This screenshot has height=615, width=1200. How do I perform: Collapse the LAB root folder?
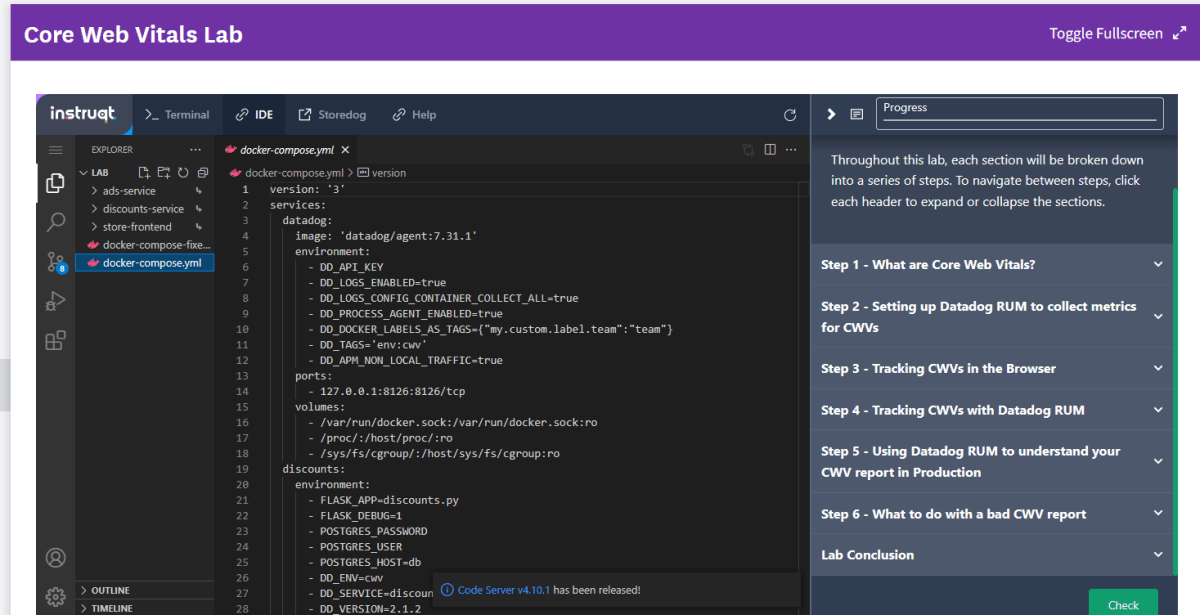pyautogui.click(x=100, y=172)
